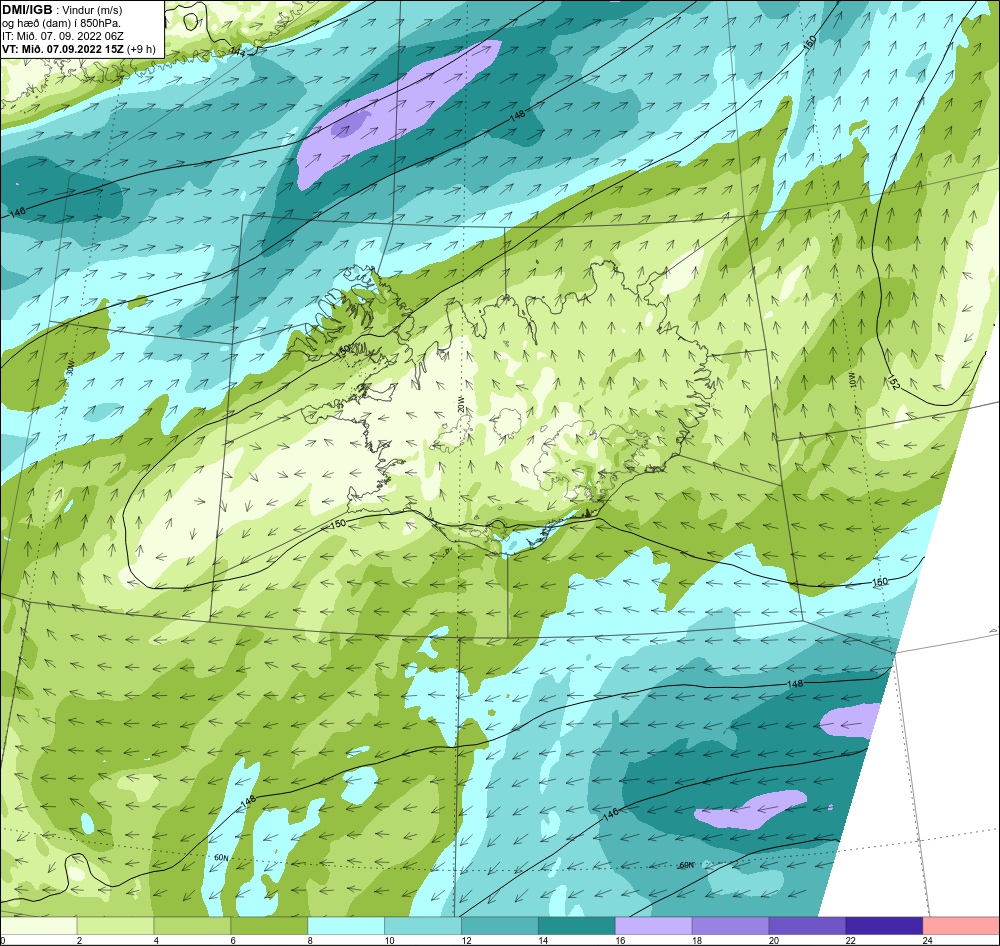Click the legend tick label '2'
Image resolution: width=1000 pixels, height=946 pixels.
pos(79,940)
